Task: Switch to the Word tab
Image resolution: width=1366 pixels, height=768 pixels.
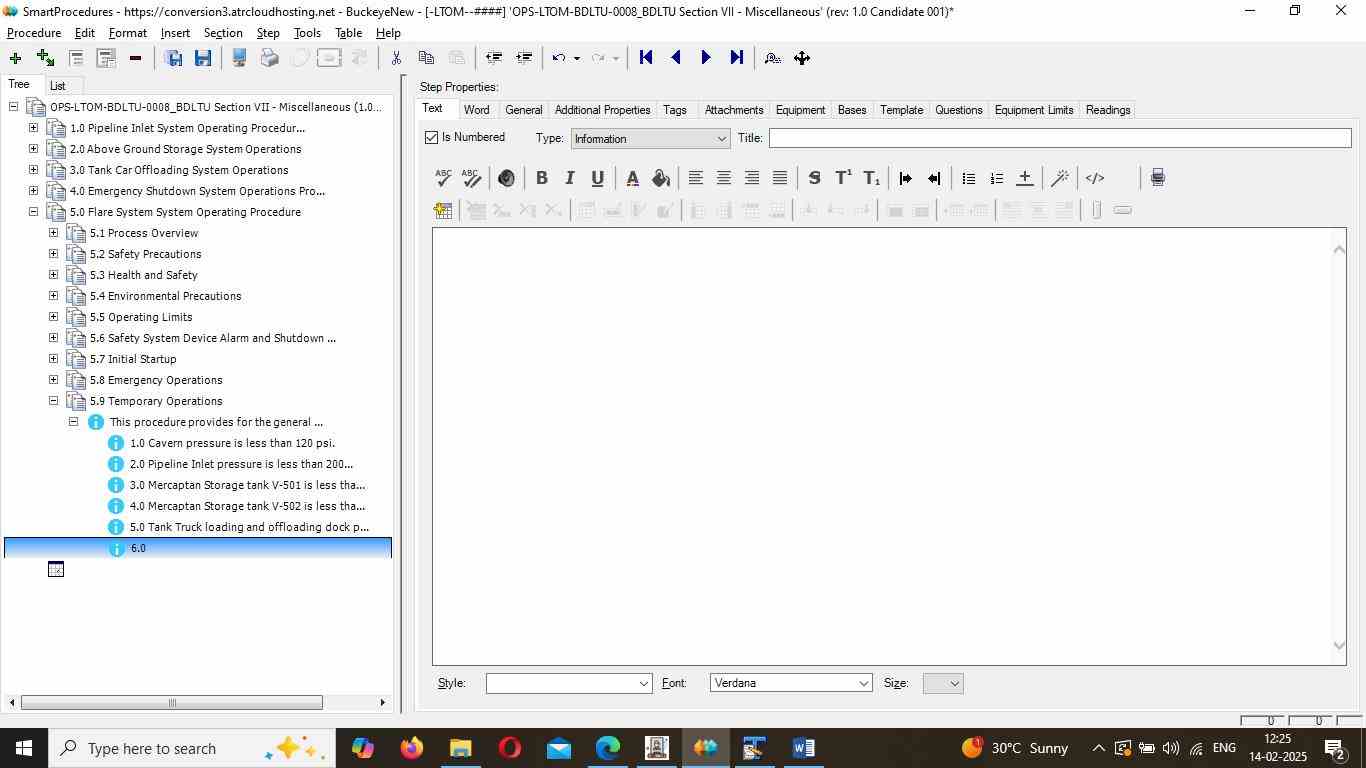Action: click(476, 110)
